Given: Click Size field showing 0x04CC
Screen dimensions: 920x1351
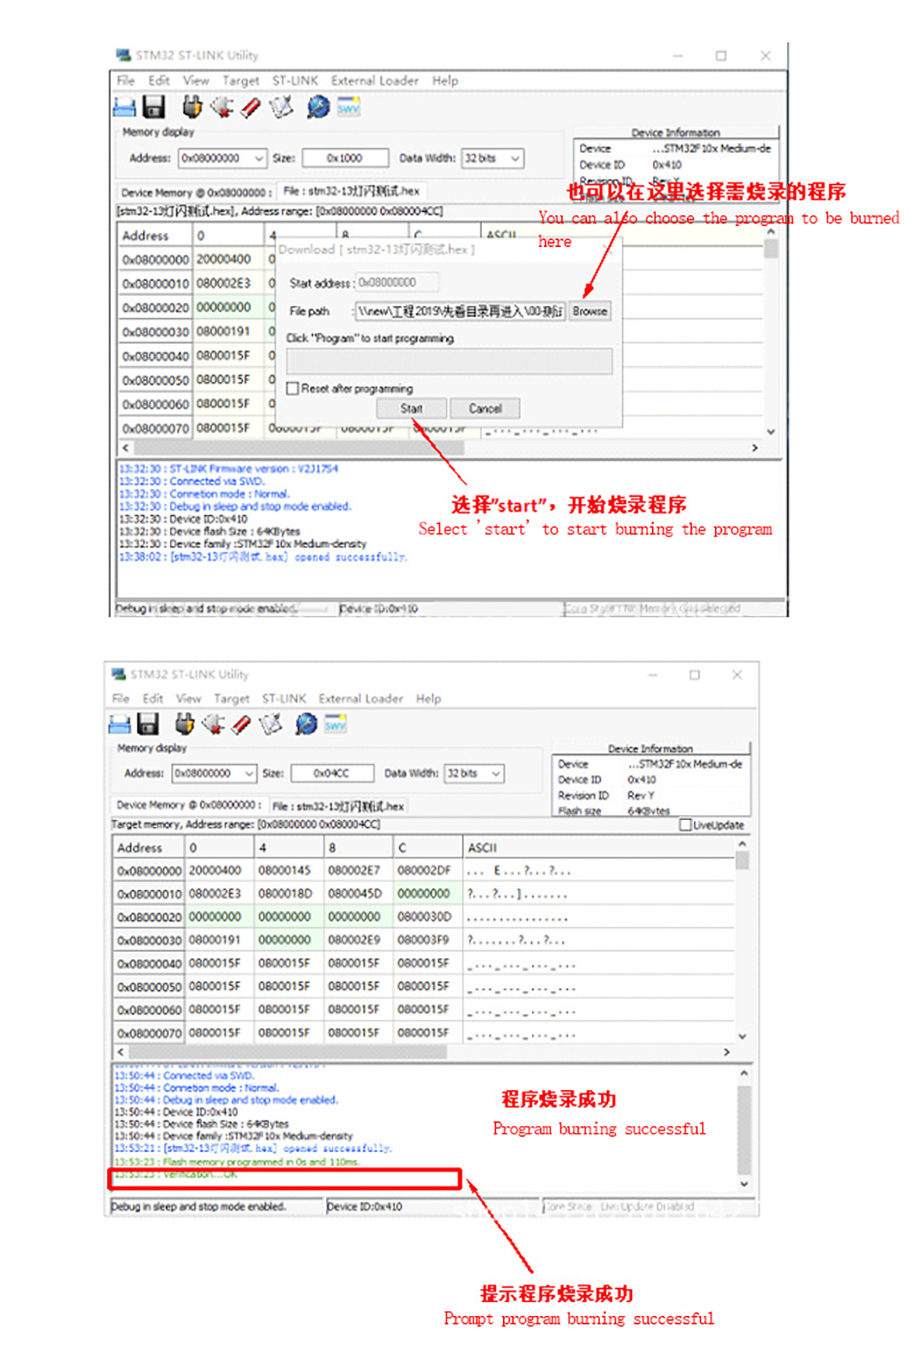Looking at the screenshot, I should [331, 773].
